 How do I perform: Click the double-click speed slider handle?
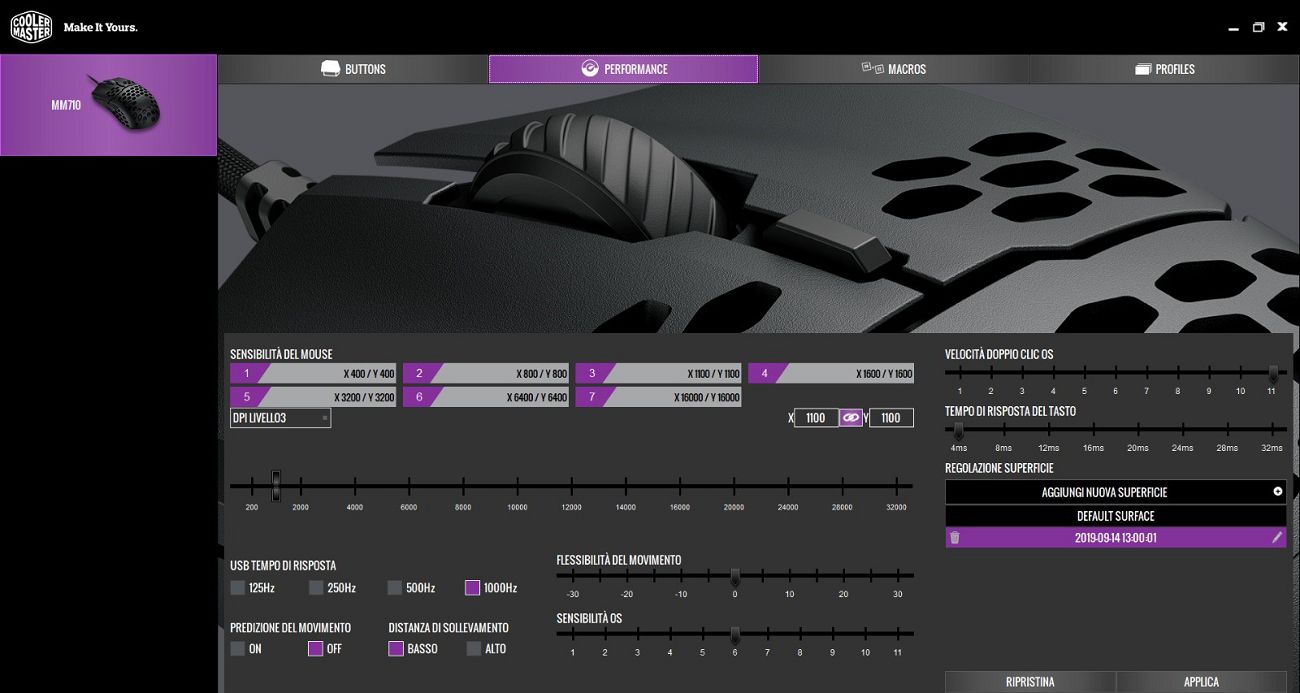coord(1273,373)
